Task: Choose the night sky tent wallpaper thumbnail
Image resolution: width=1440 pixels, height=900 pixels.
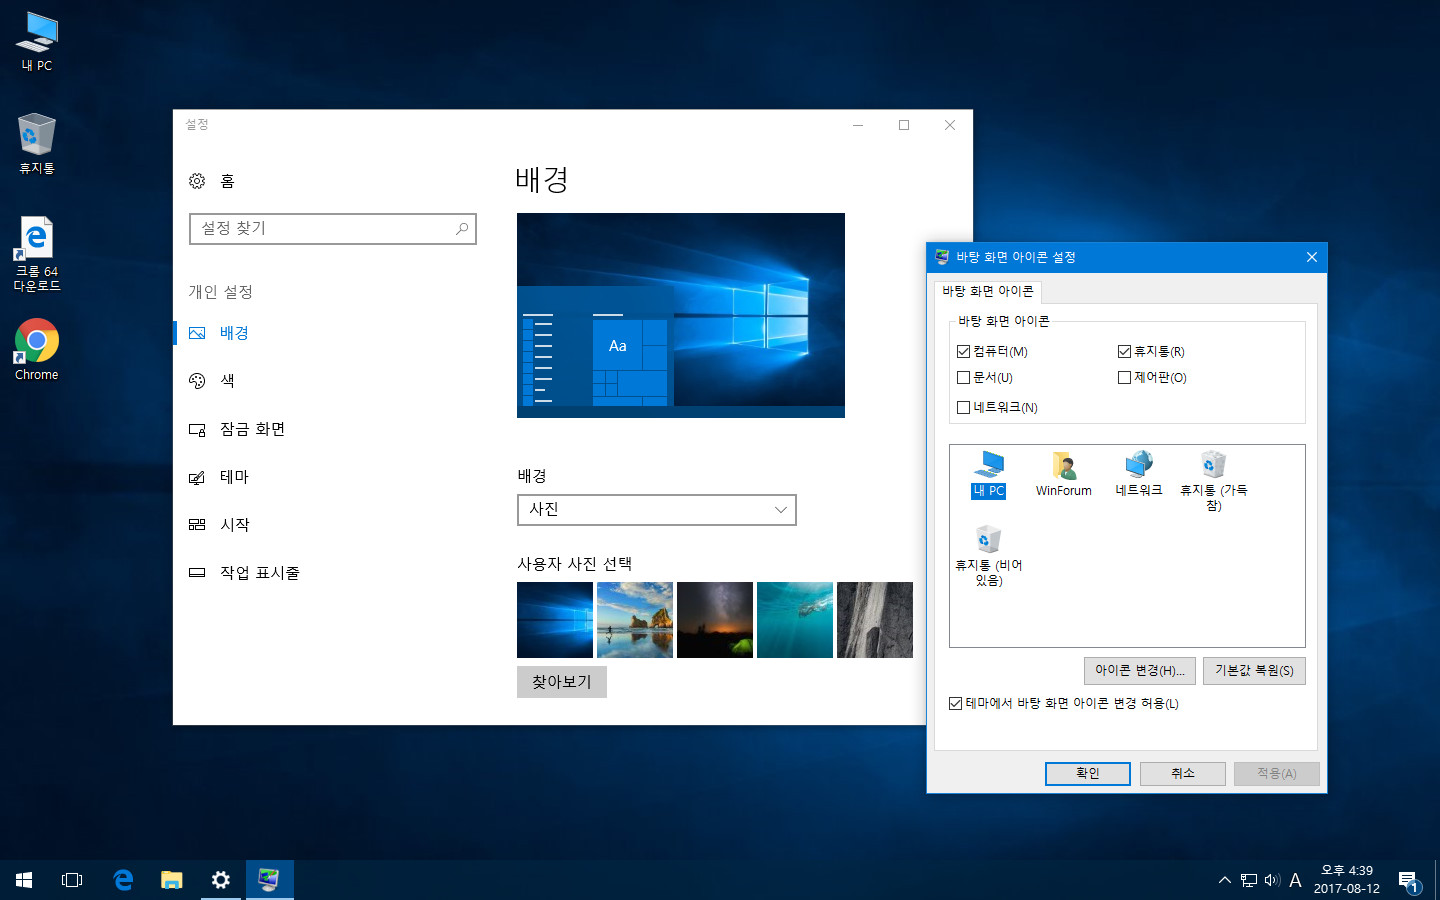Action: click(715, 620)
